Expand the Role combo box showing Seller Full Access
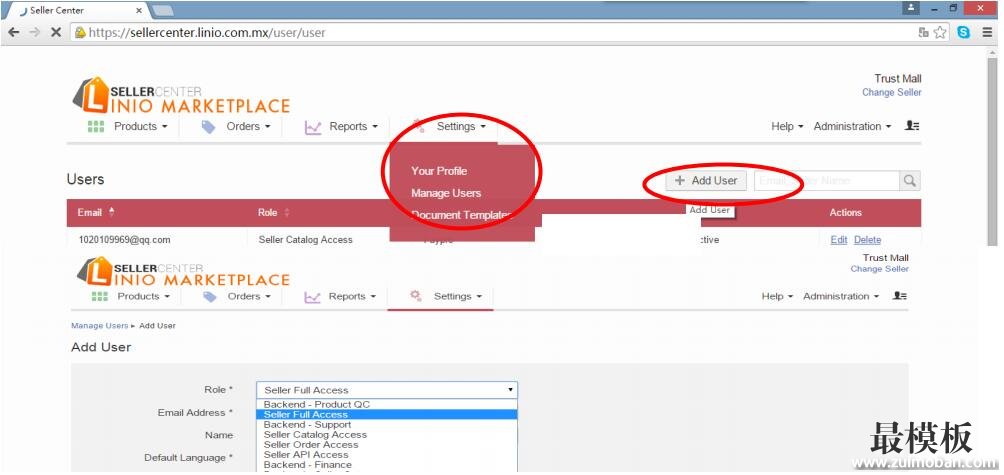Viewport: 1004px width, 475px height. pos(387,390)
